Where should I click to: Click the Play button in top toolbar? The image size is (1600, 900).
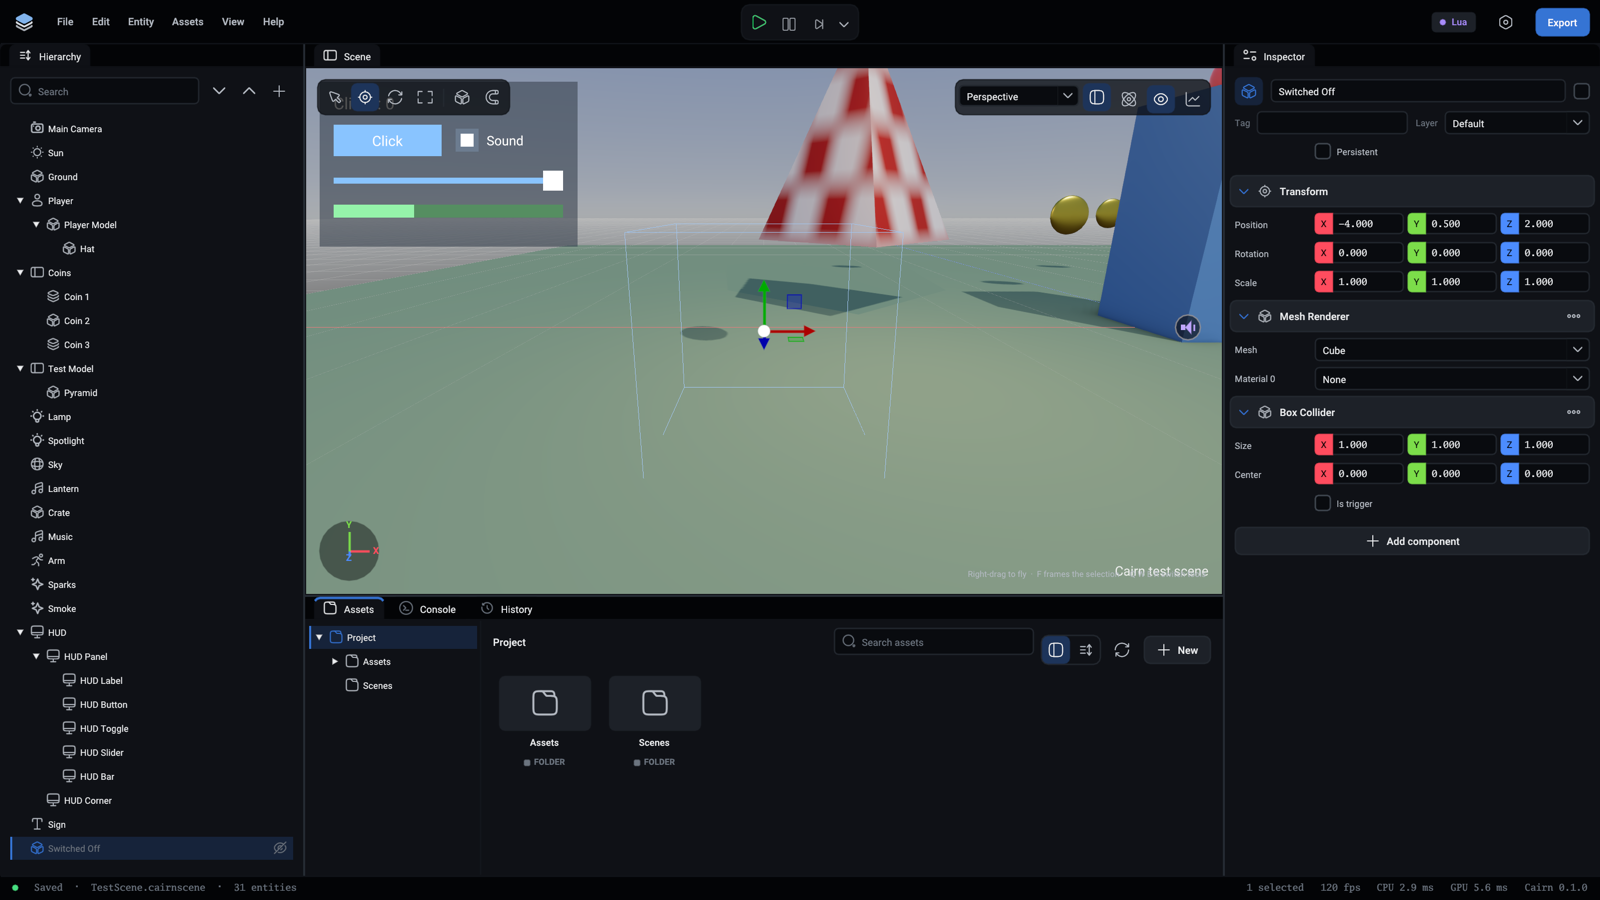point(759,22)
